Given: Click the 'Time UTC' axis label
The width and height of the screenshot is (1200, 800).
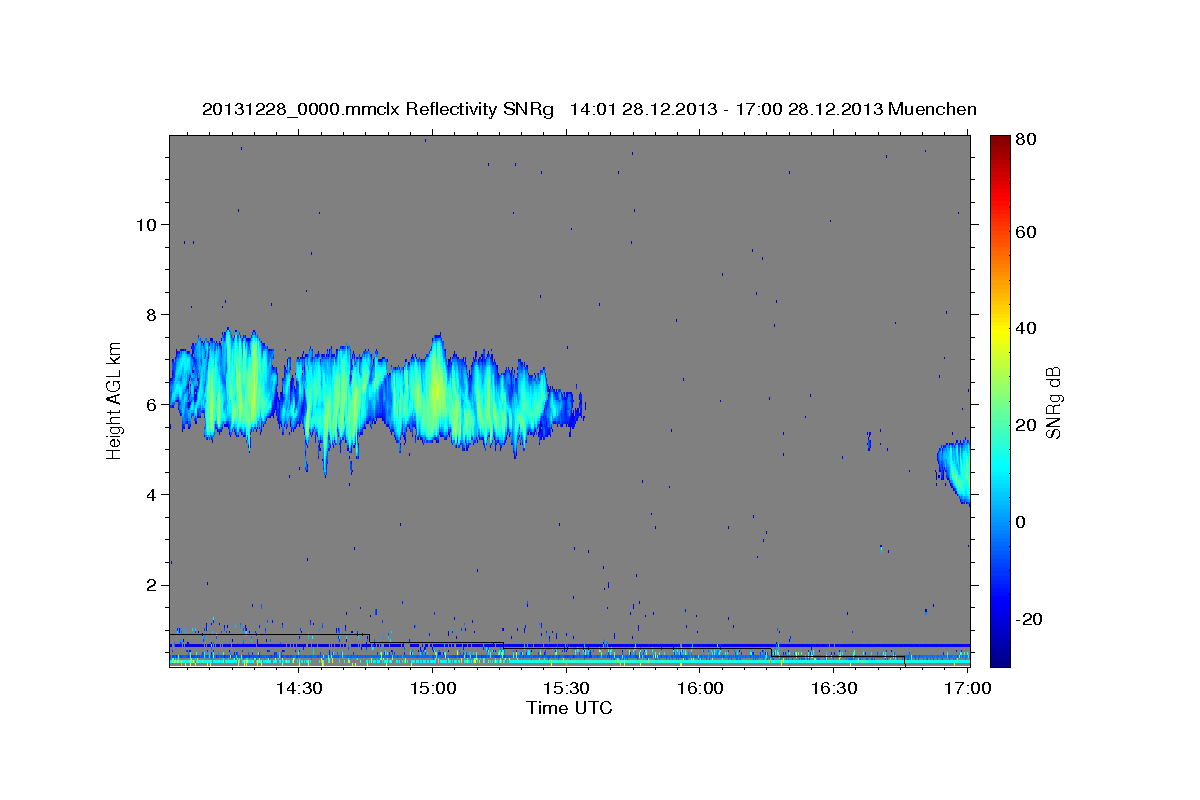Looking at the screenshot, I should tap(569, 708).
